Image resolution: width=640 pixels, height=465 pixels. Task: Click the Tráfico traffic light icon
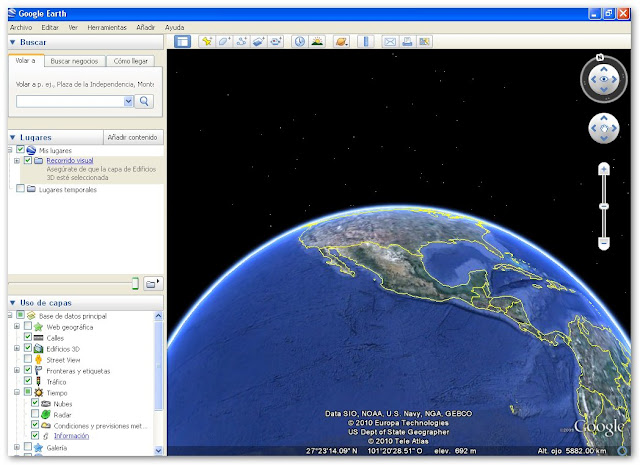pos(38,382)
